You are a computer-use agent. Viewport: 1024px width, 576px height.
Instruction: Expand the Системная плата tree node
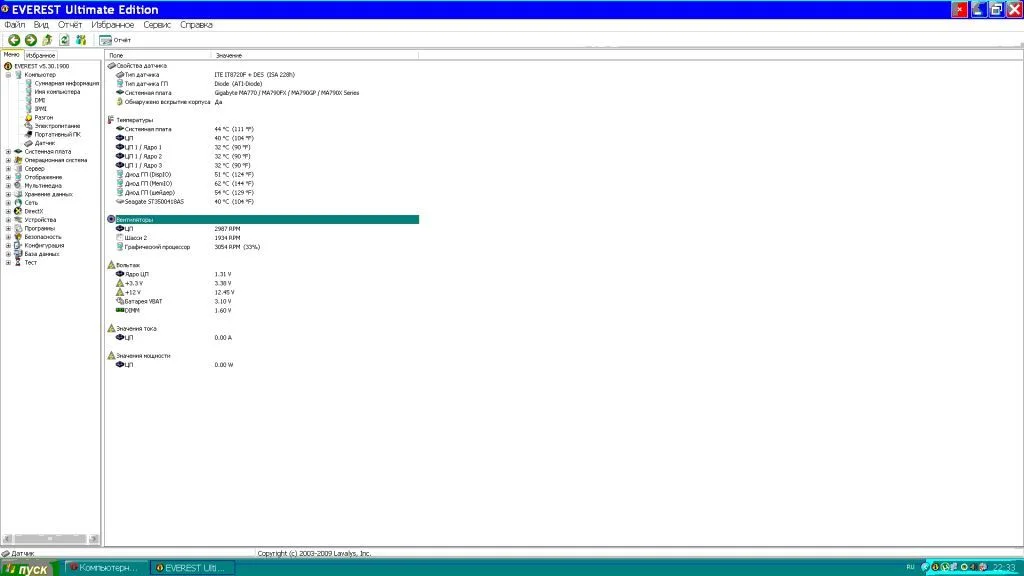[x=8, y=152]
